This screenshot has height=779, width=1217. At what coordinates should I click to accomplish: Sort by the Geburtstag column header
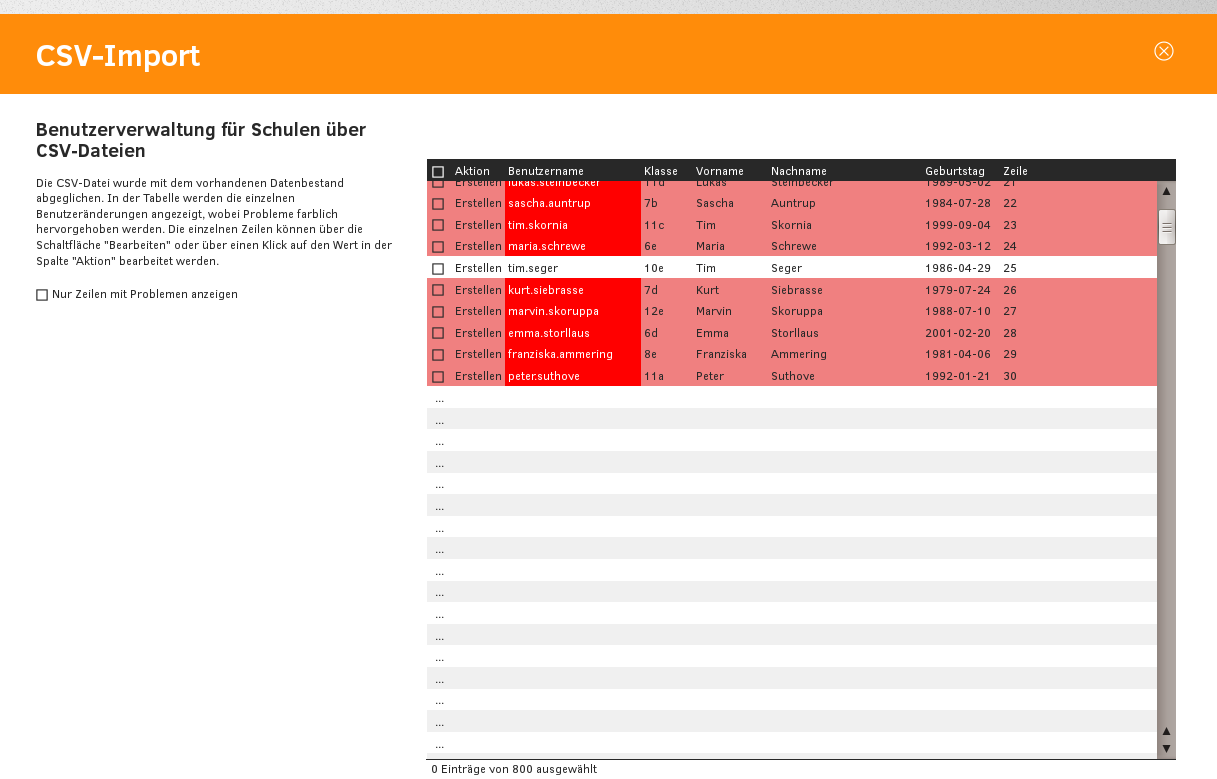(x=954, y=171)
